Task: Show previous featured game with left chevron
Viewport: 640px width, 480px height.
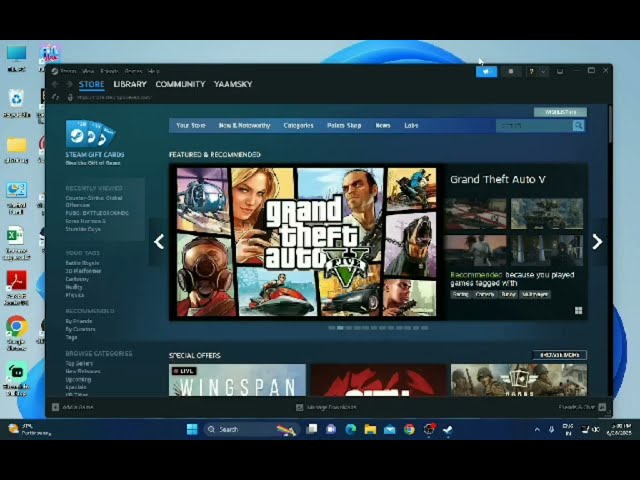Action: click(159, 242)
